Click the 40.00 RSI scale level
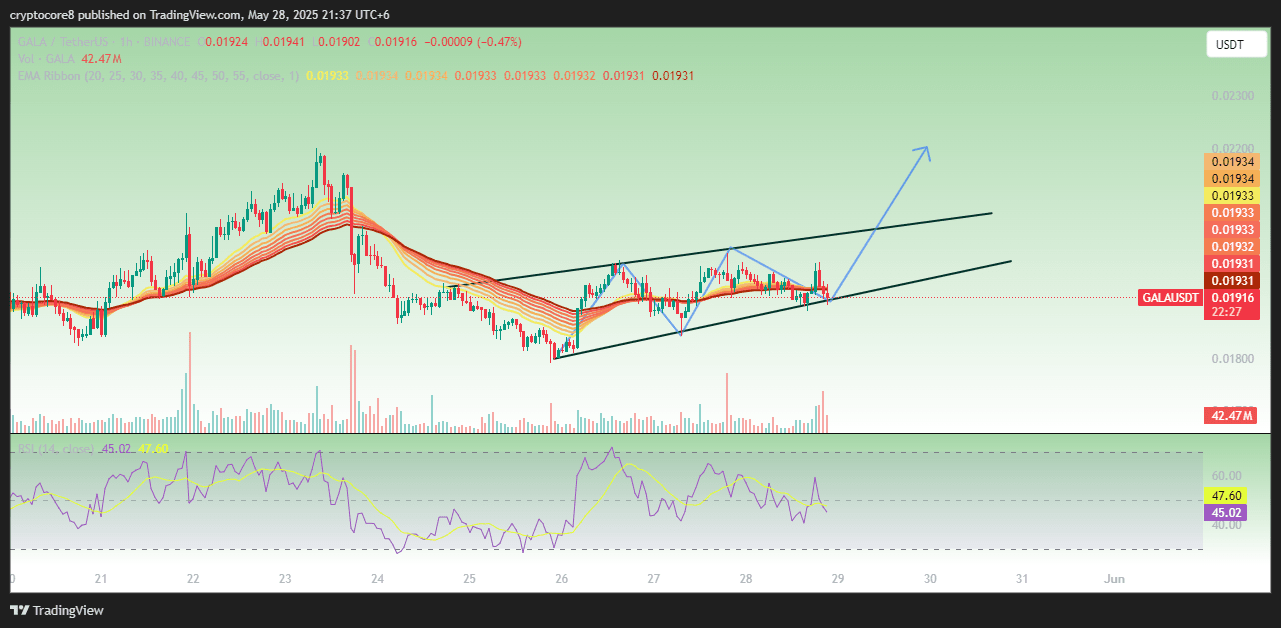 pos(1226,524)
